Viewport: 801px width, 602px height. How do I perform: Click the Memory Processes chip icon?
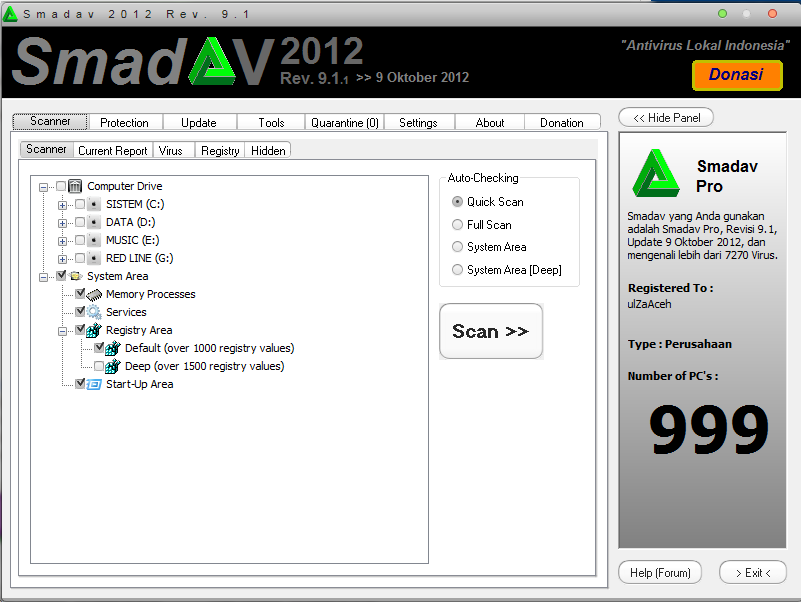pos(94,295)
